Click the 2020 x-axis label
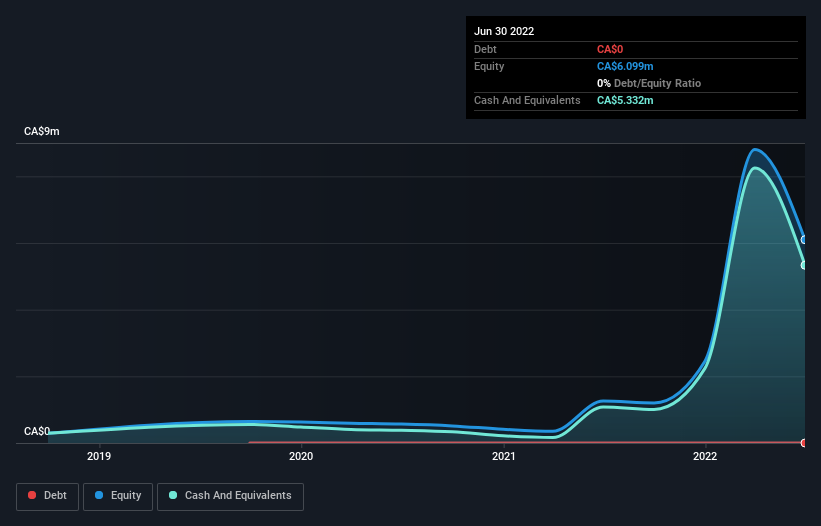The height and width of the screenshot is (526, 821). (301, 456)
